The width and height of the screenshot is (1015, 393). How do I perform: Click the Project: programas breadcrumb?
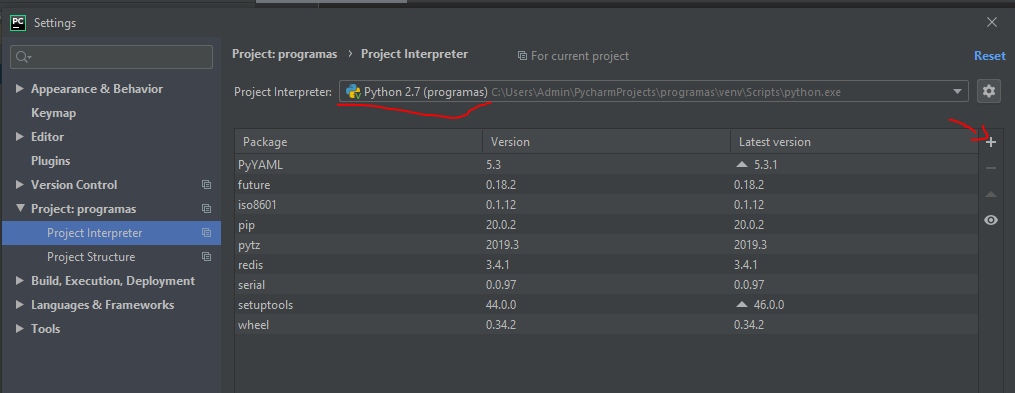click(x=284, y=54)
